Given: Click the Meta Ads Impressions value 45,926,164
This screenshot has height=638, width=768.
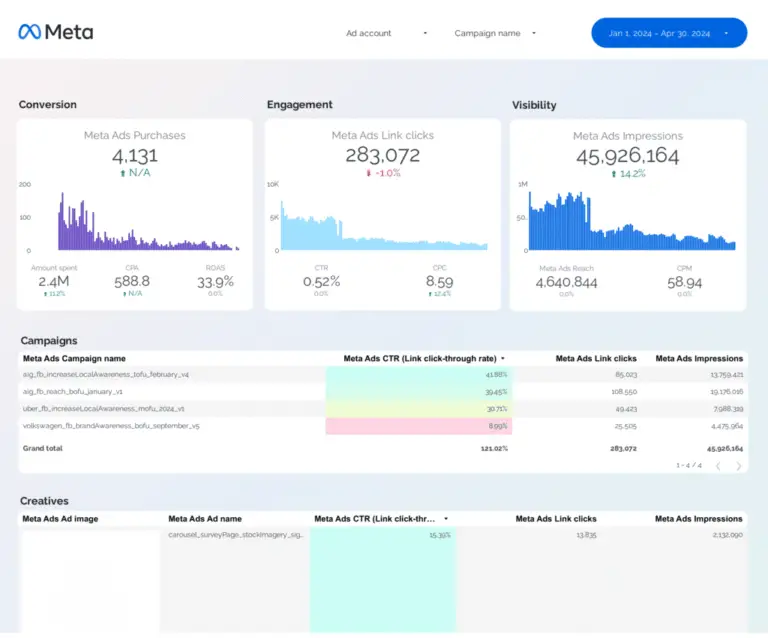Looking at the screenshot, I should [627, 157].
